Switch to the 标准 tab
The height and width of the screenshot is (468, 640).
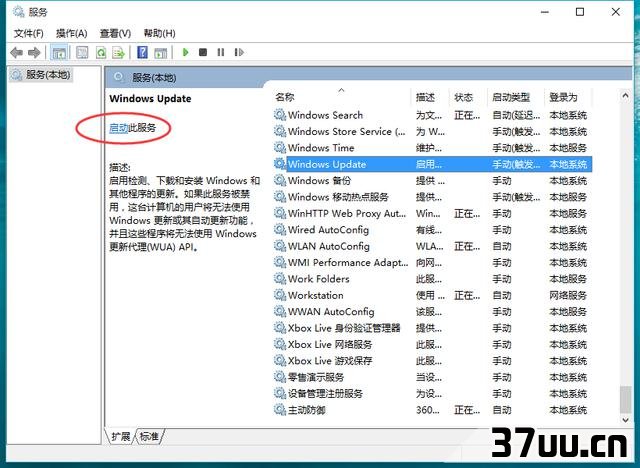[x=149, y=437]
